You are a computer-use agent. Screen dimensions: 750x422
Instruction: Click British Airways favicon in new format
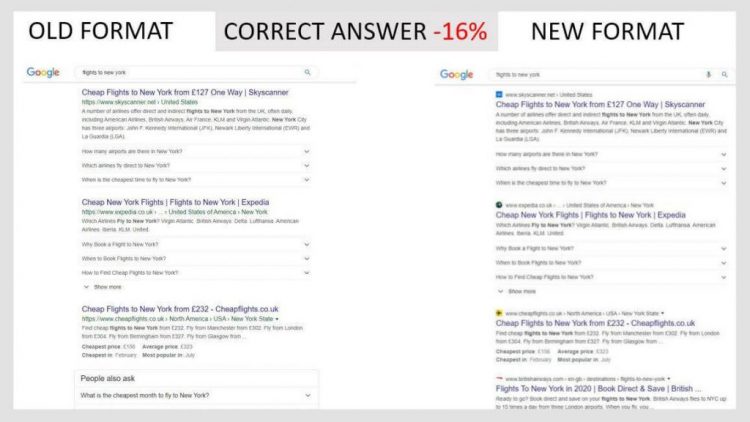[x=499, y=378]
